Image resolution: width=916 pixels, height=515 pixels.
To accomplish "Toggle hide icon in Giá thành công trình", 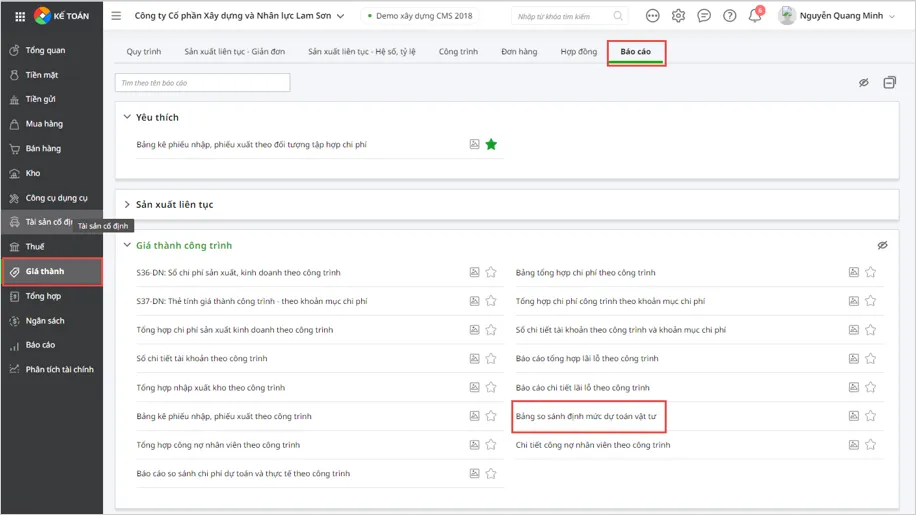I will [882, 245].
